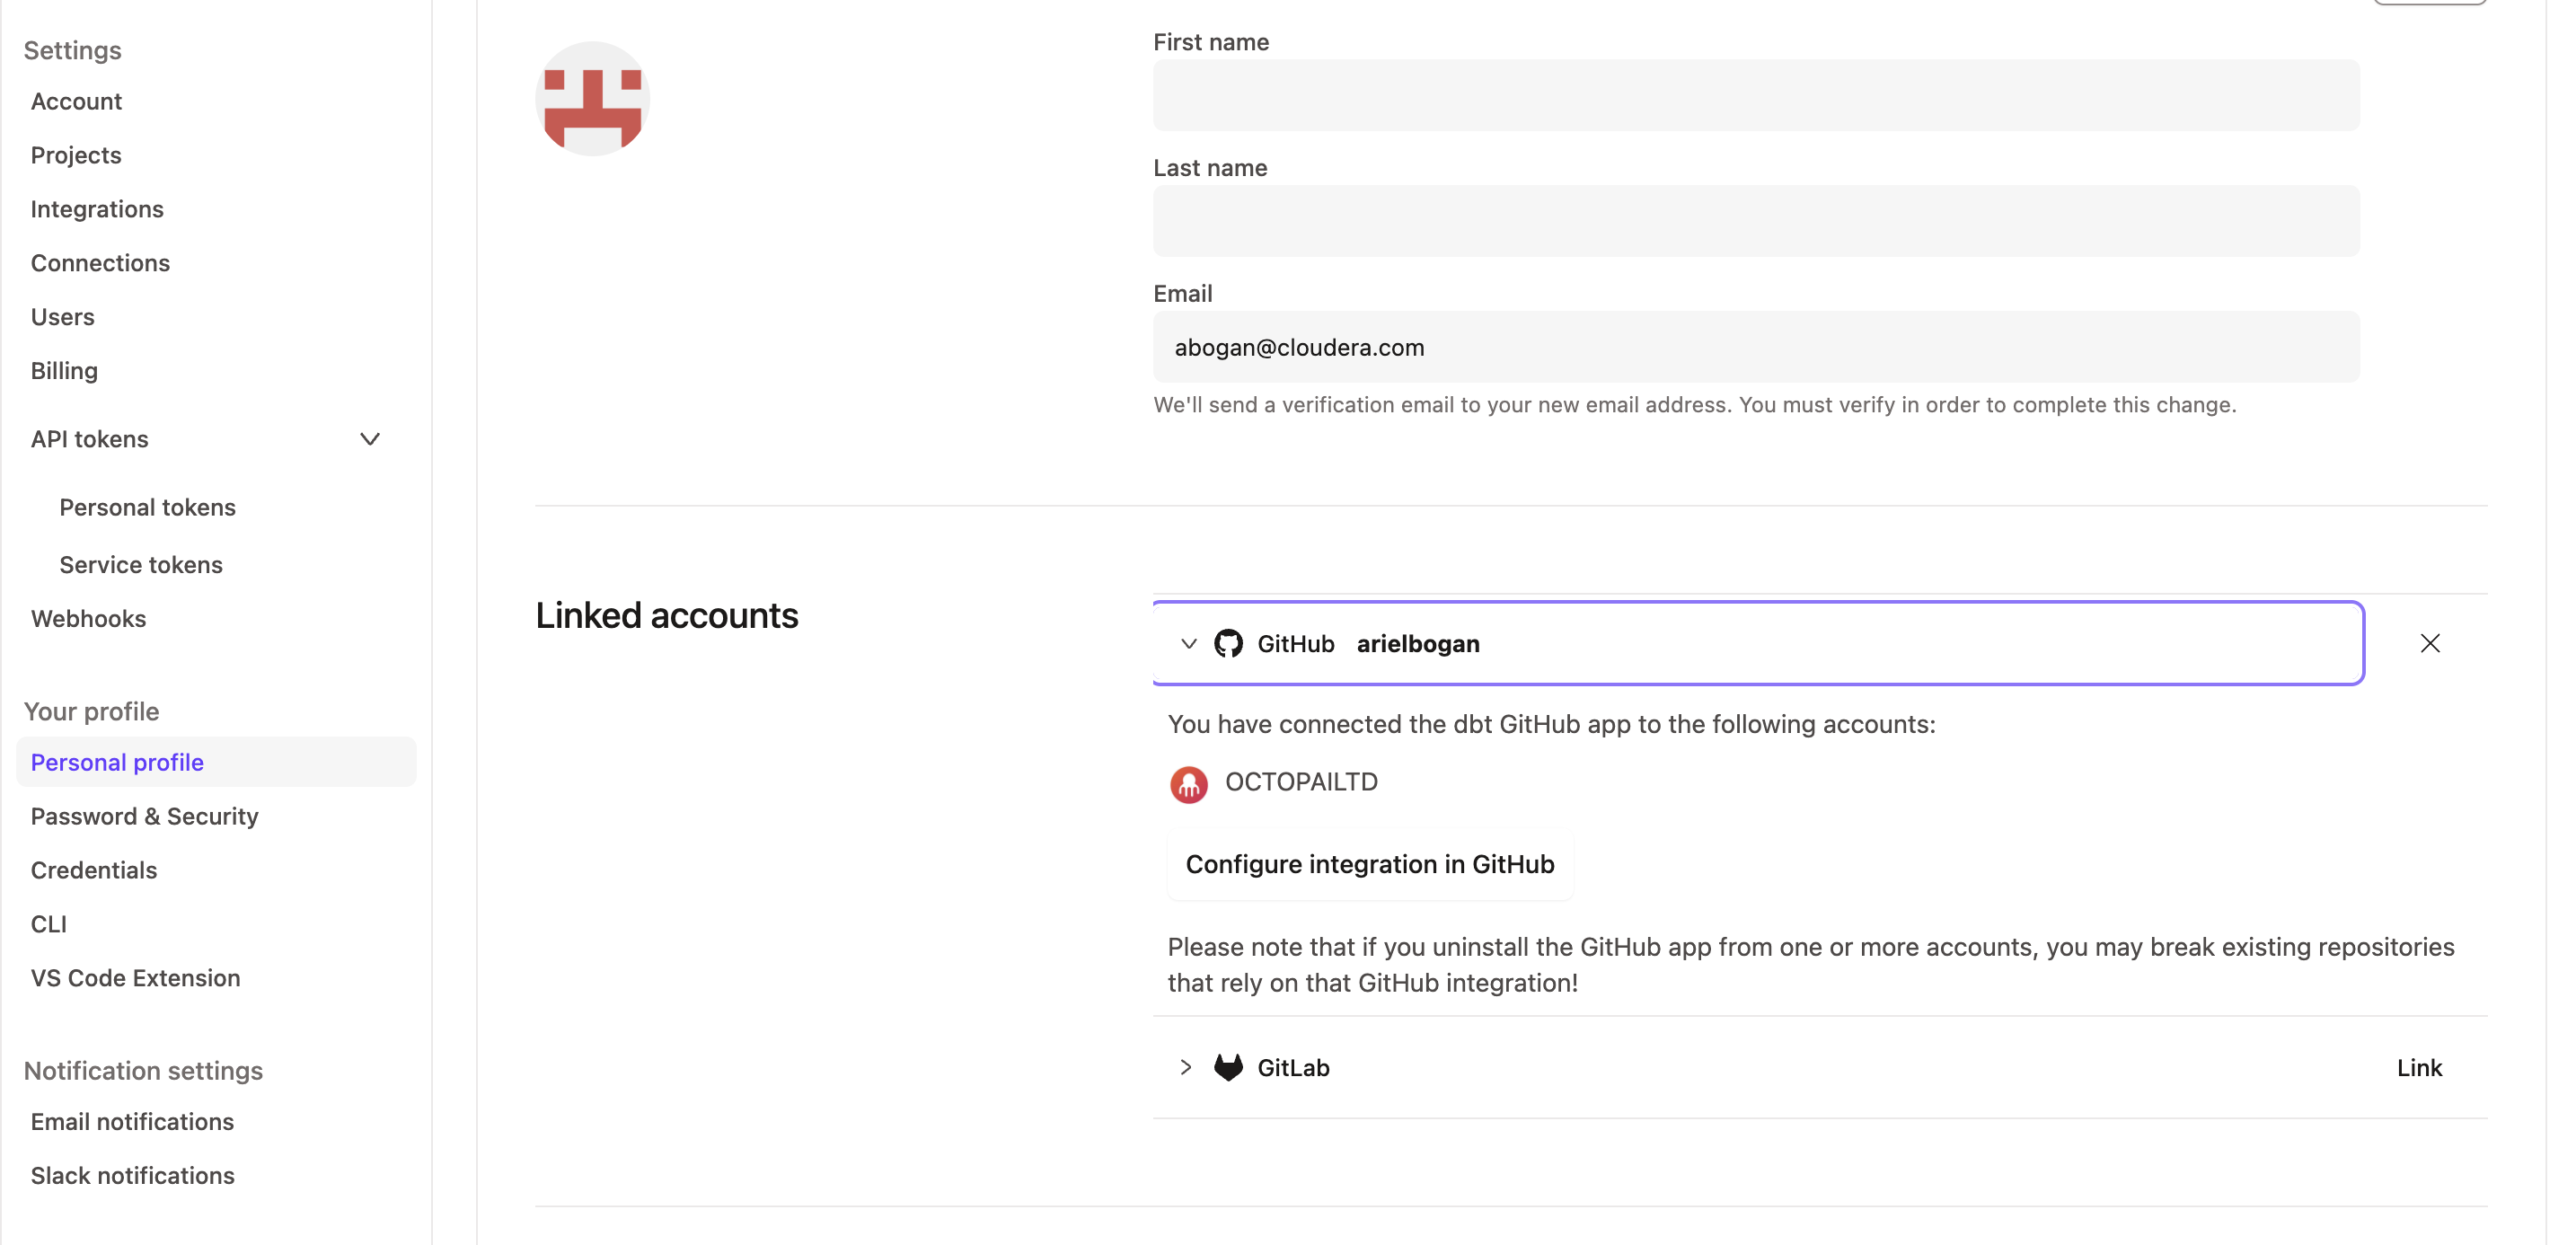This screenshot has height=1245, width=2576.
Task: Open Webhooks settings
Action: click(x=89, y=618)
